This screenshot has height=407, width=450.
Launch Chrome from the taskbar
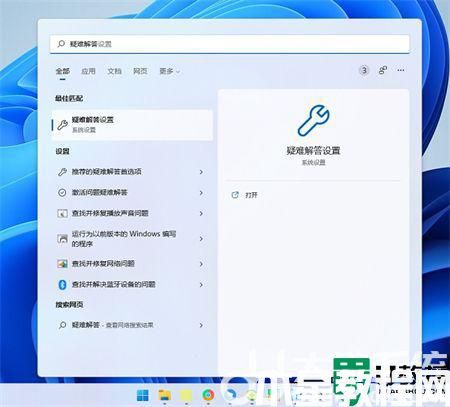click(208, 395)
